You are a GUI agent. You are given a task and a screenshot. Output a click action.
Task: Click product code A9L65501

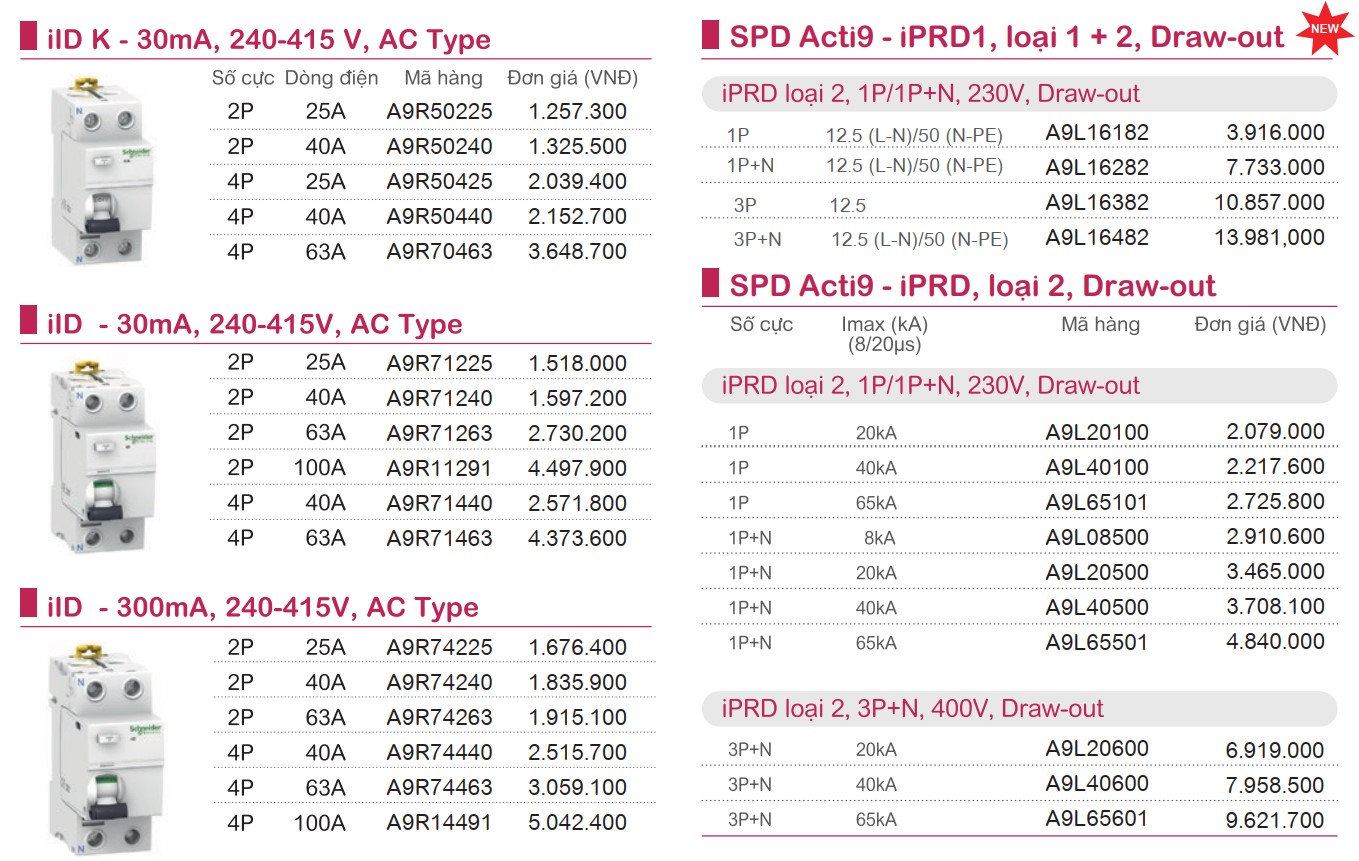coord(1097,643)
